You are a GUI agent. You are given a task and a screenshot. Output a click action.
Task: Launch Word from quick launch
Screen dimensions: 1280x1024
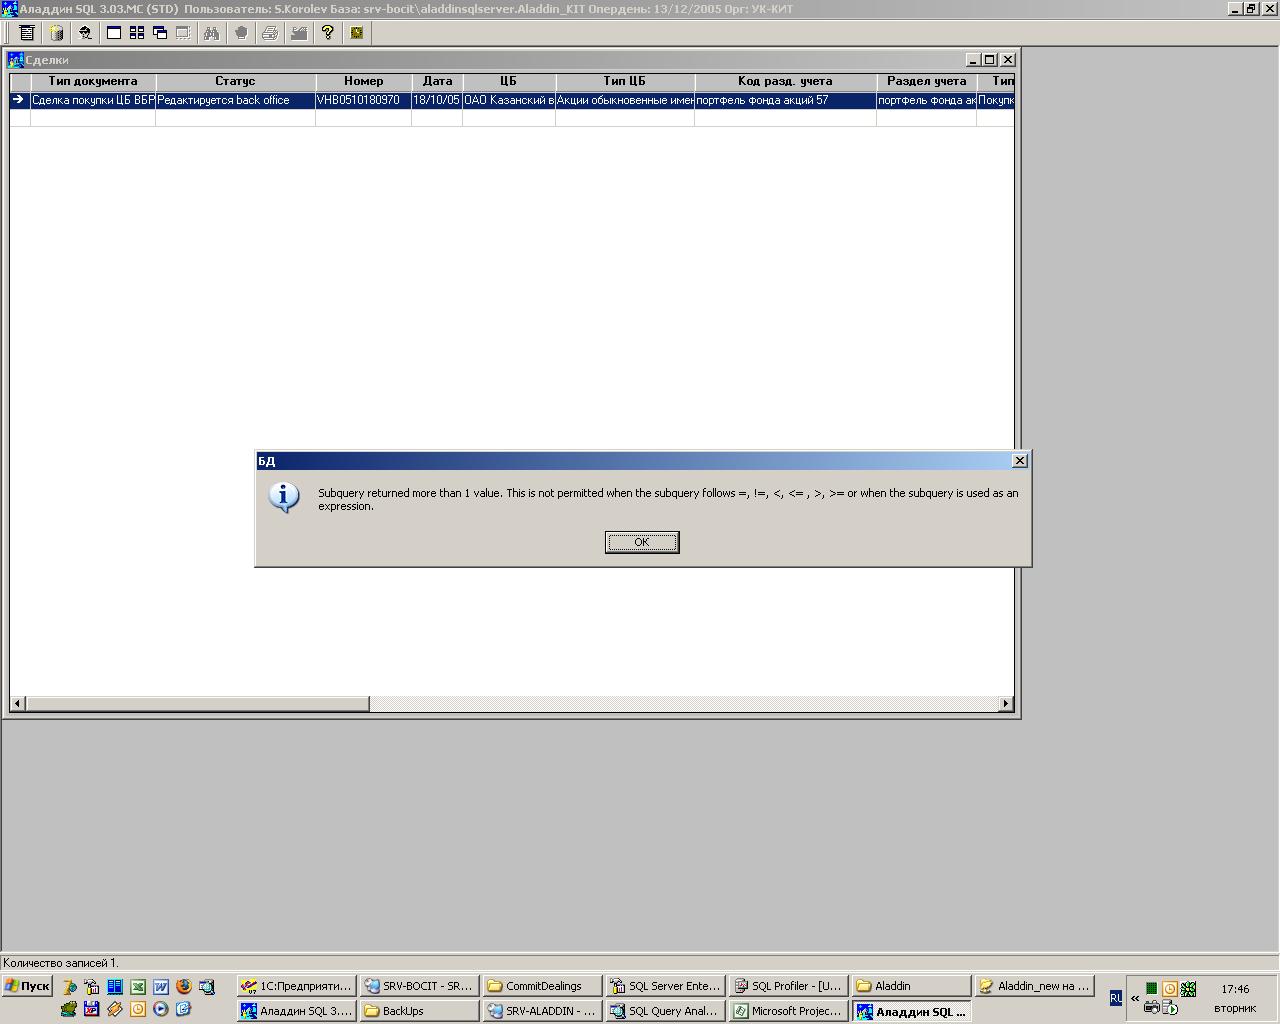[x=160, y=987]
